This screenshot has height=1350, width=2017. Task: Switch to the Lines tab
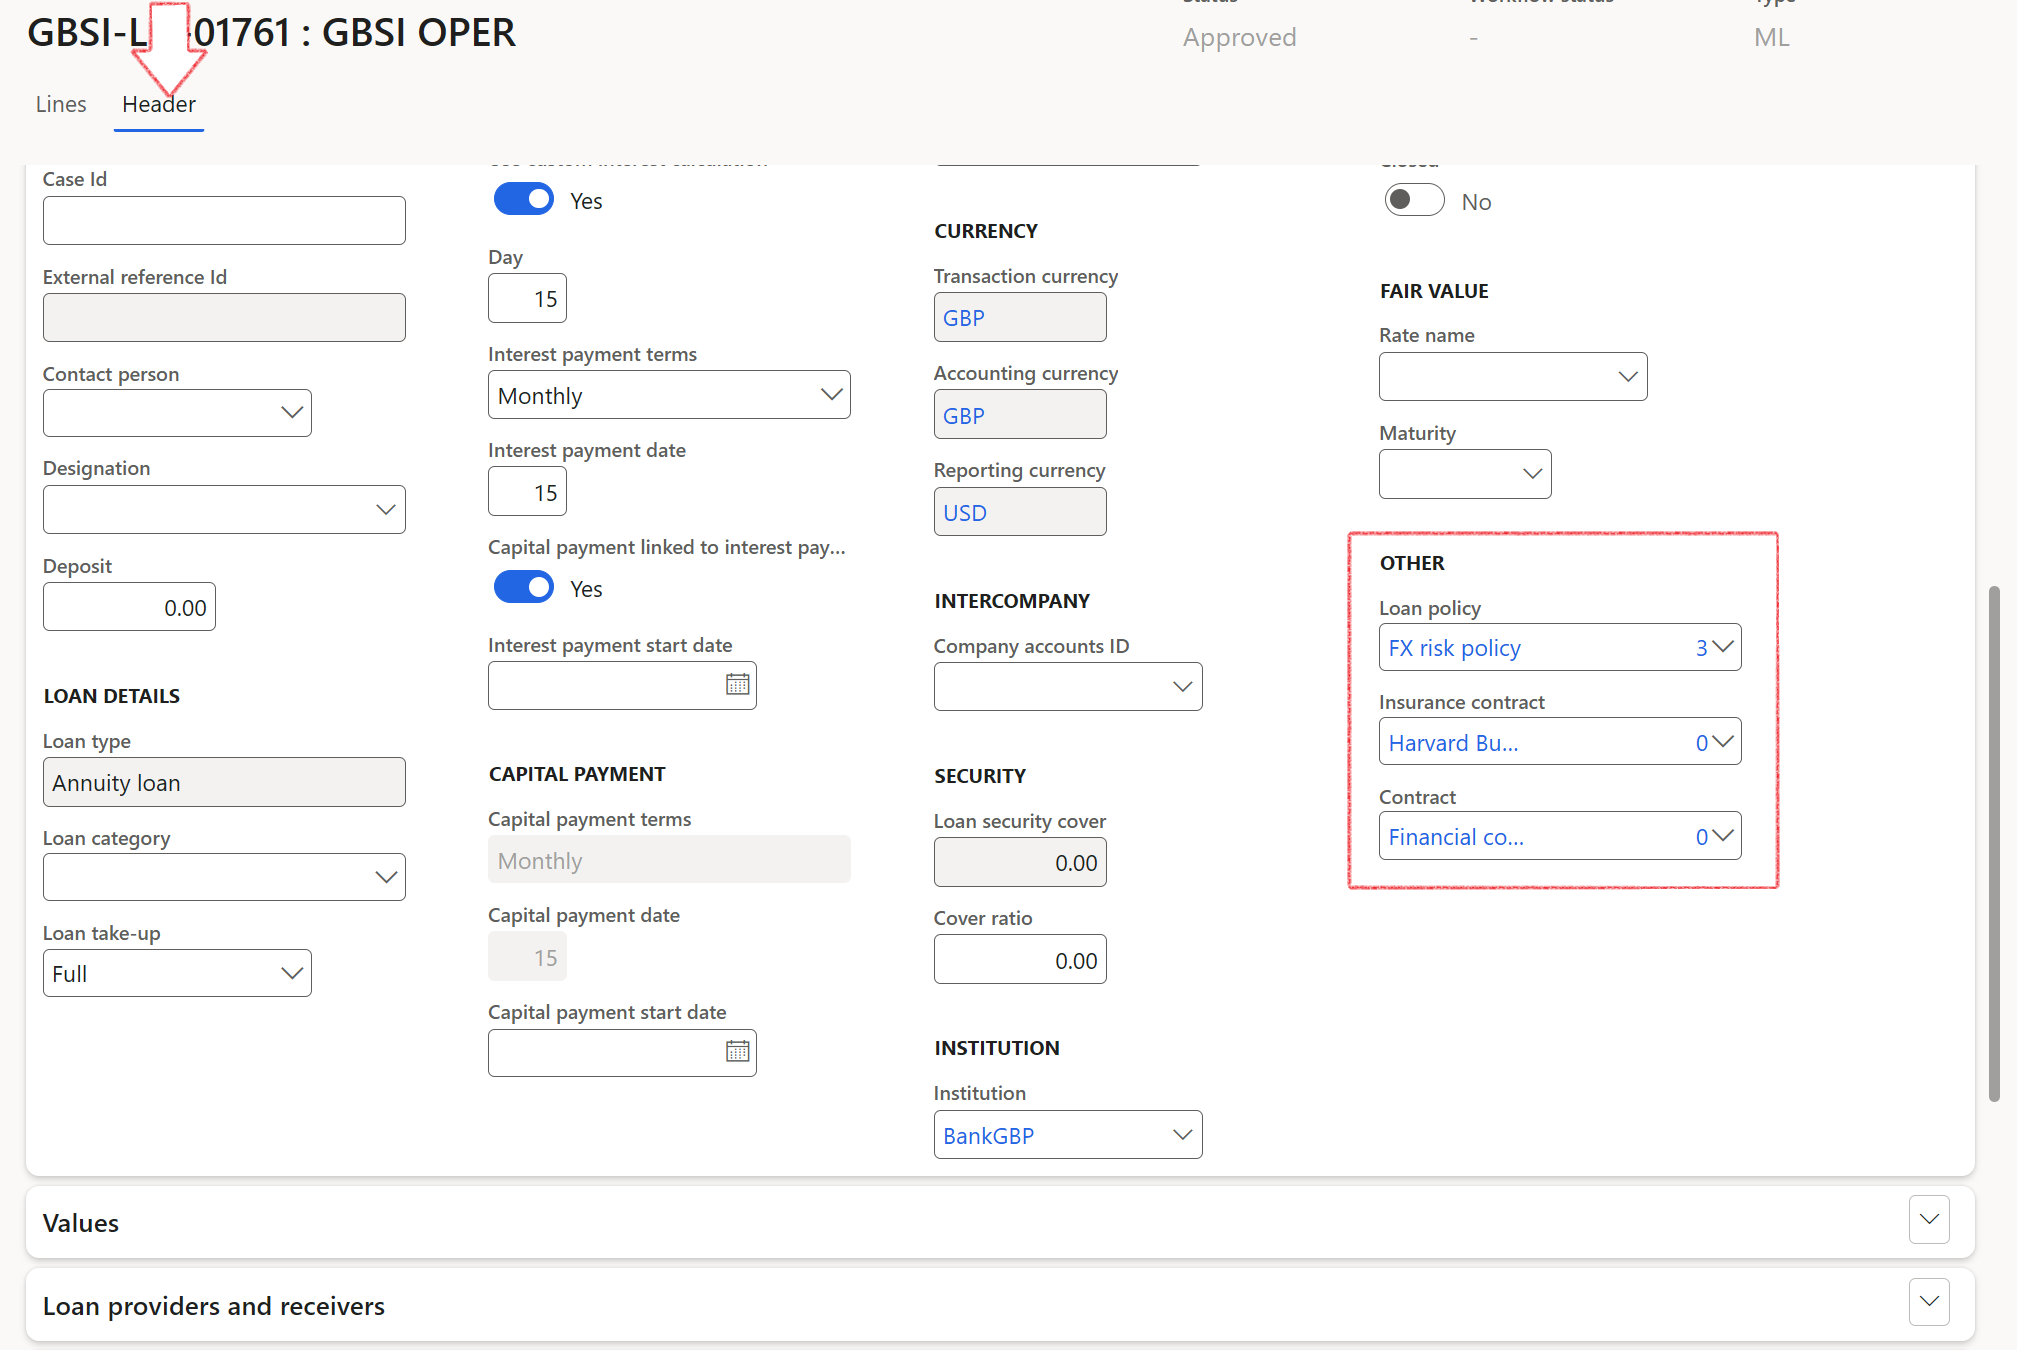pos(61,104)
